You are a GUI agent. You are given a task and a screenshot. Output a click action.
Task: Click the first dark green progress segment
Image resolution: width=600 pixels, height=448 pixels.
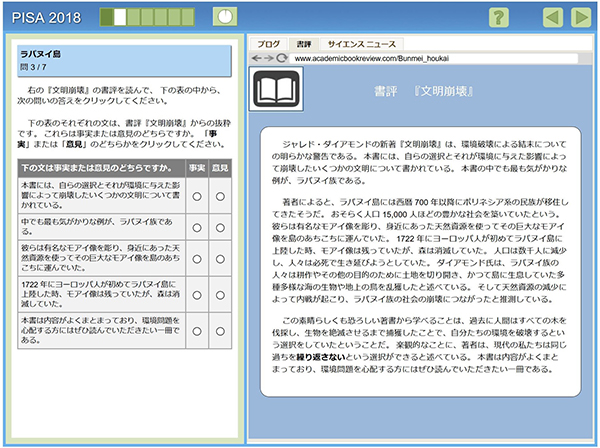(106, 17)
